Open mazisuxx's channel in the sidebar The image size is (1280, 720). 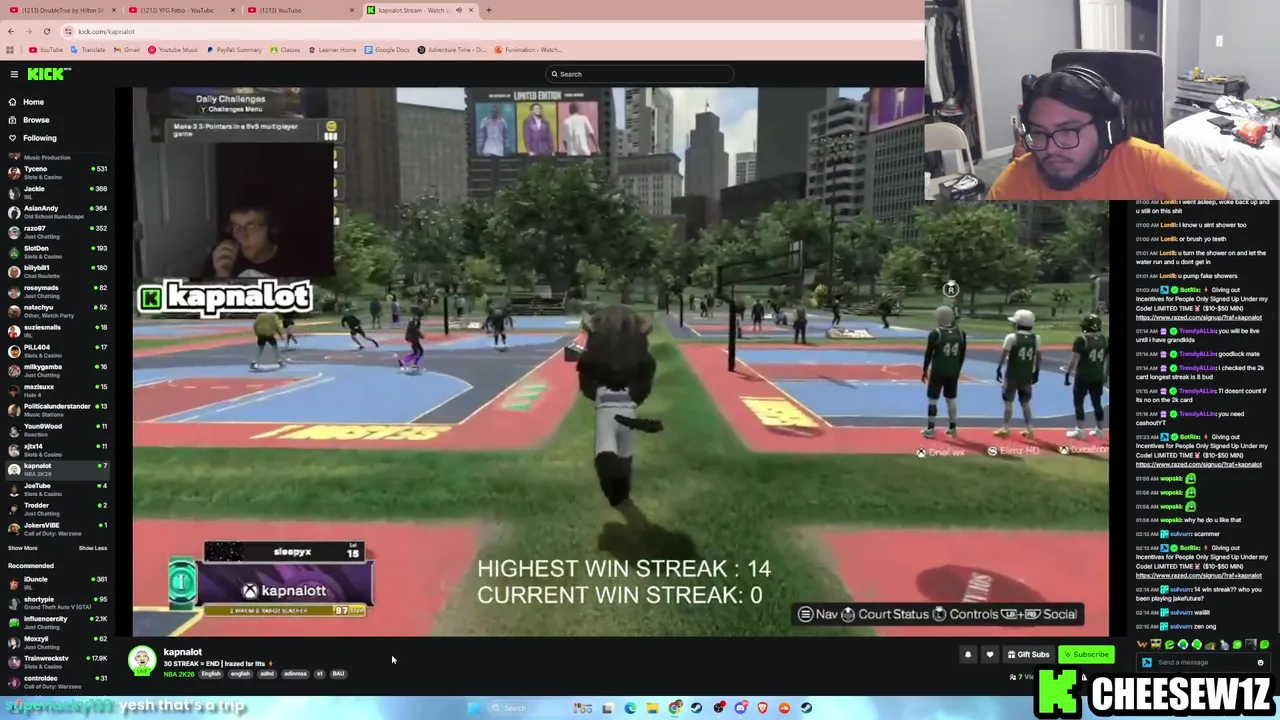click(x=56, y=390)
